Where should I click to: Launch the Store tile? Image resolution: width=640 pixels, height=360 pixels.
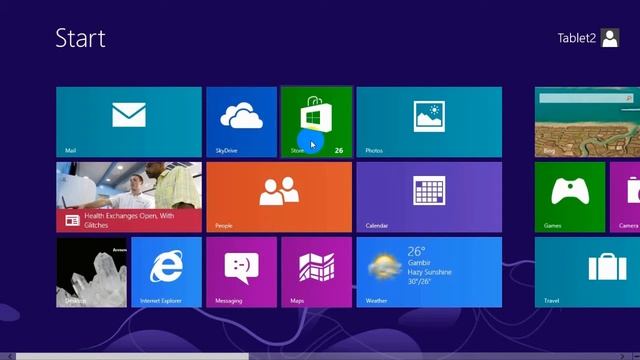pos(316,122)
